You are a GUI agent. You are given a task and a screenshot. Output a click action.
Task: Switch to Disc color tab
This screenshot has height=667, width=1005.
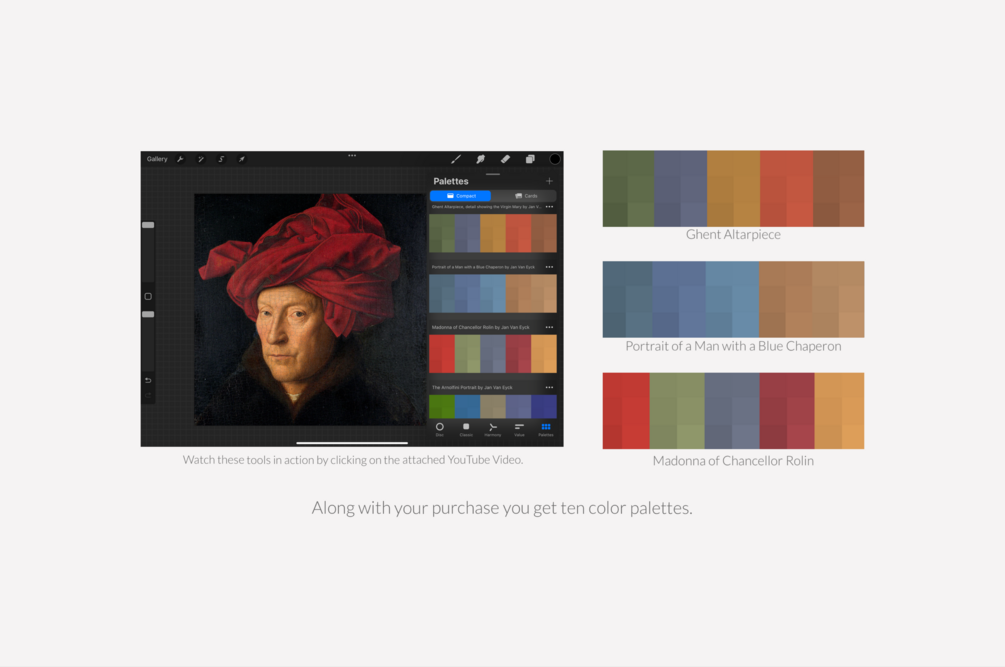tap(440, 429)
